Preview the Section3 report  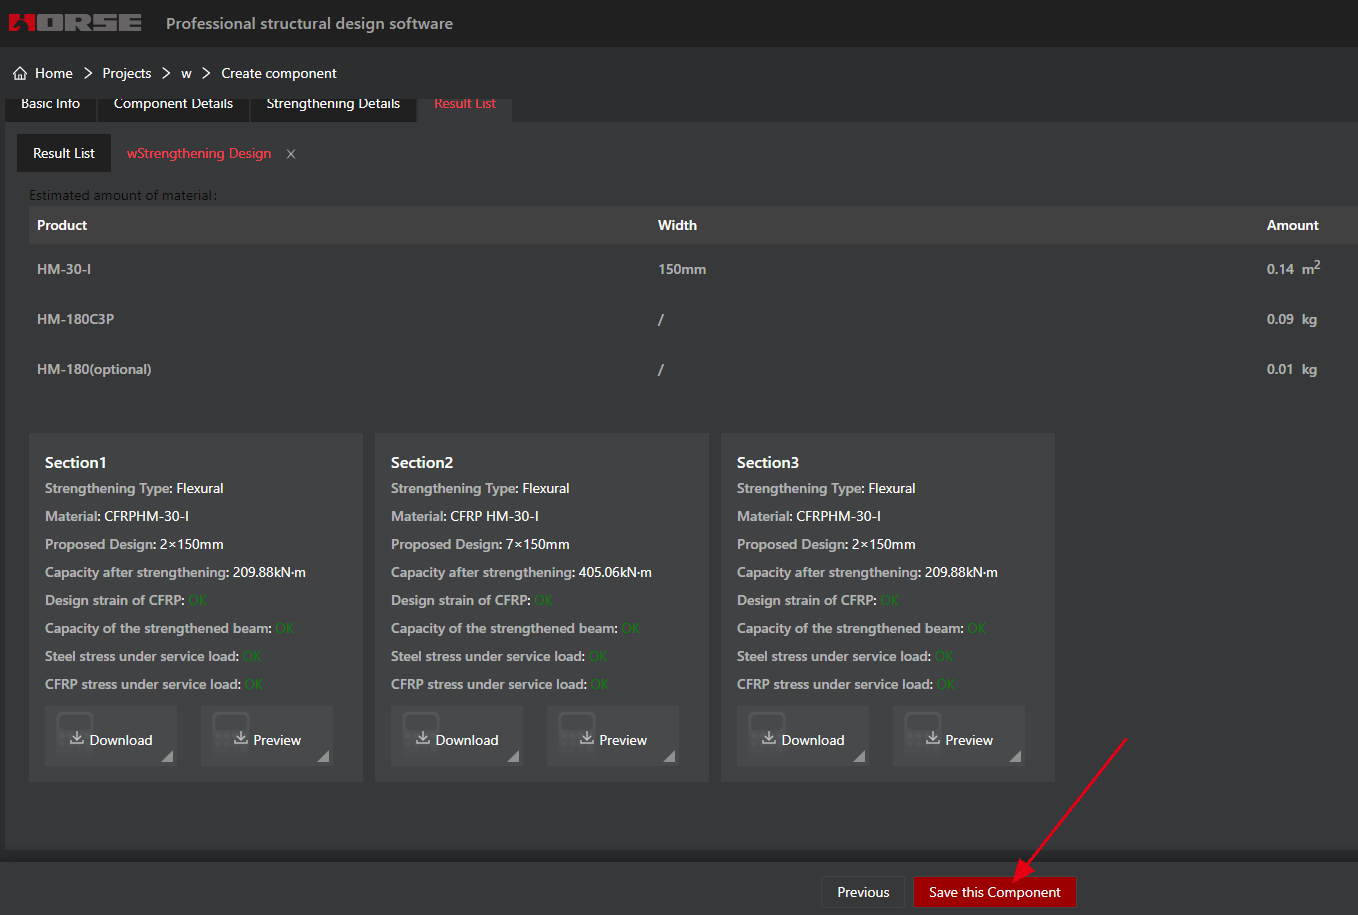click(959, 739)
